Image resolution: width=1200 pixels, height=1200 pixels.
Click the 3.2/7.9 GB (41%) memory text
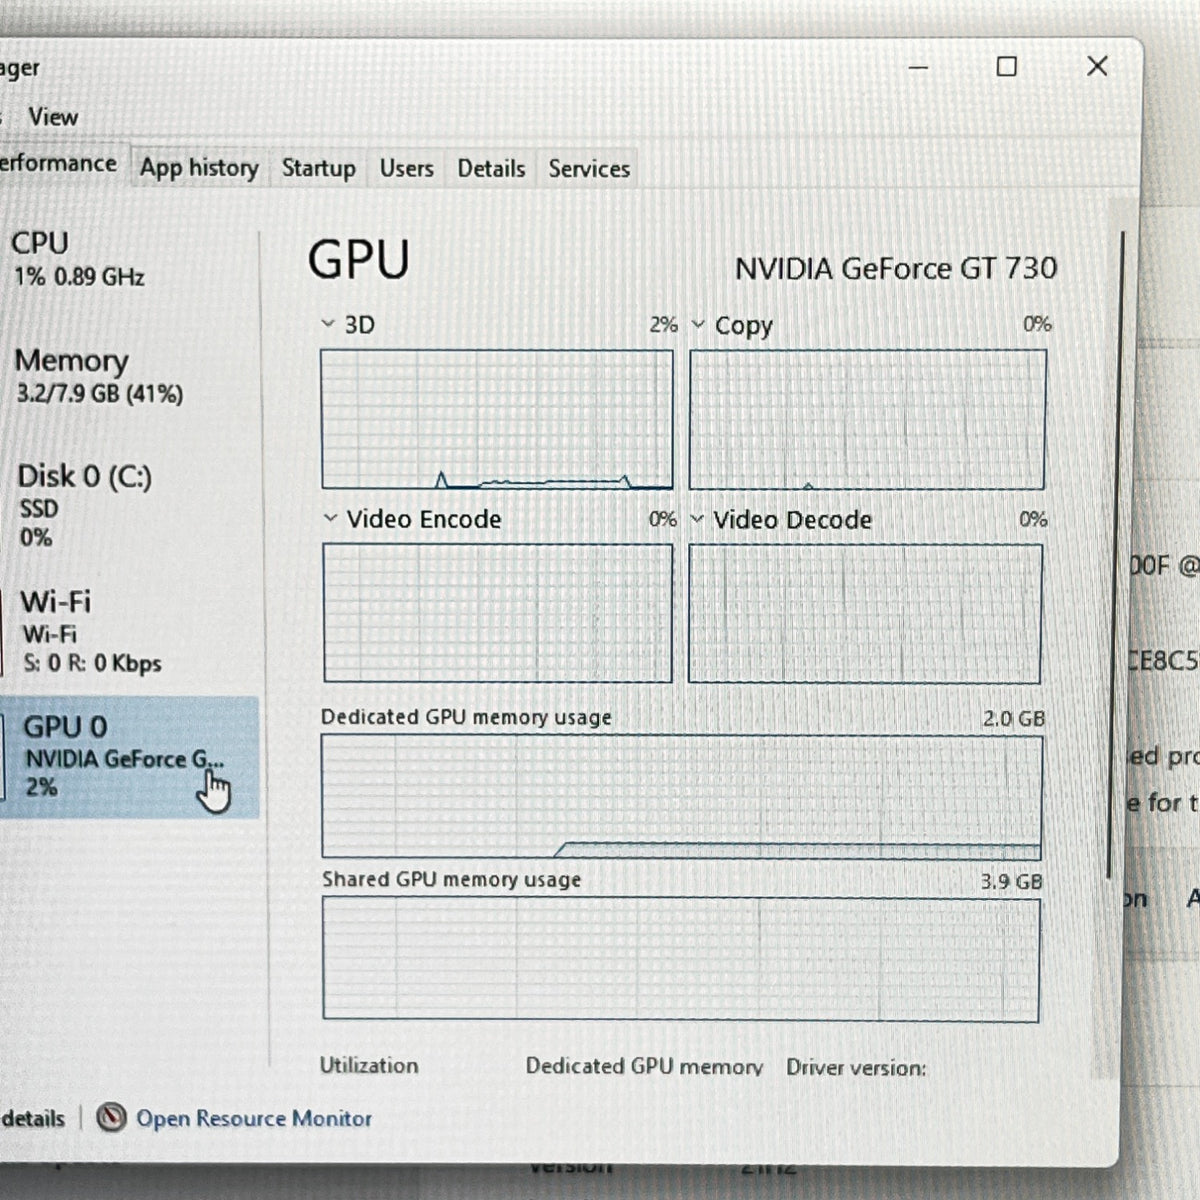click(99, 394)
